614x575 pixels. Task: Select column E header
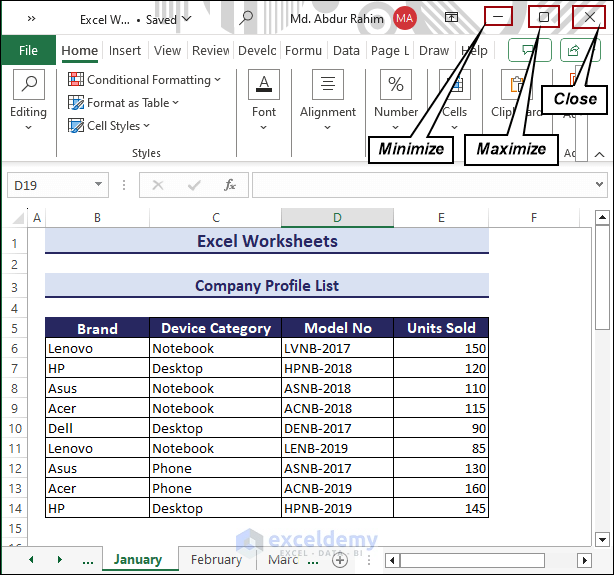441,218
